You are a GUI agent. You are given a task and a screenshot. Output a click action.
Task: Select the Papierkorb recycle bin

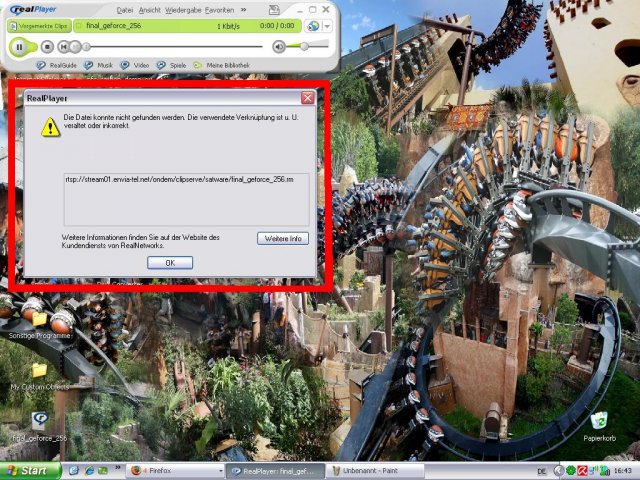(599, 427)
